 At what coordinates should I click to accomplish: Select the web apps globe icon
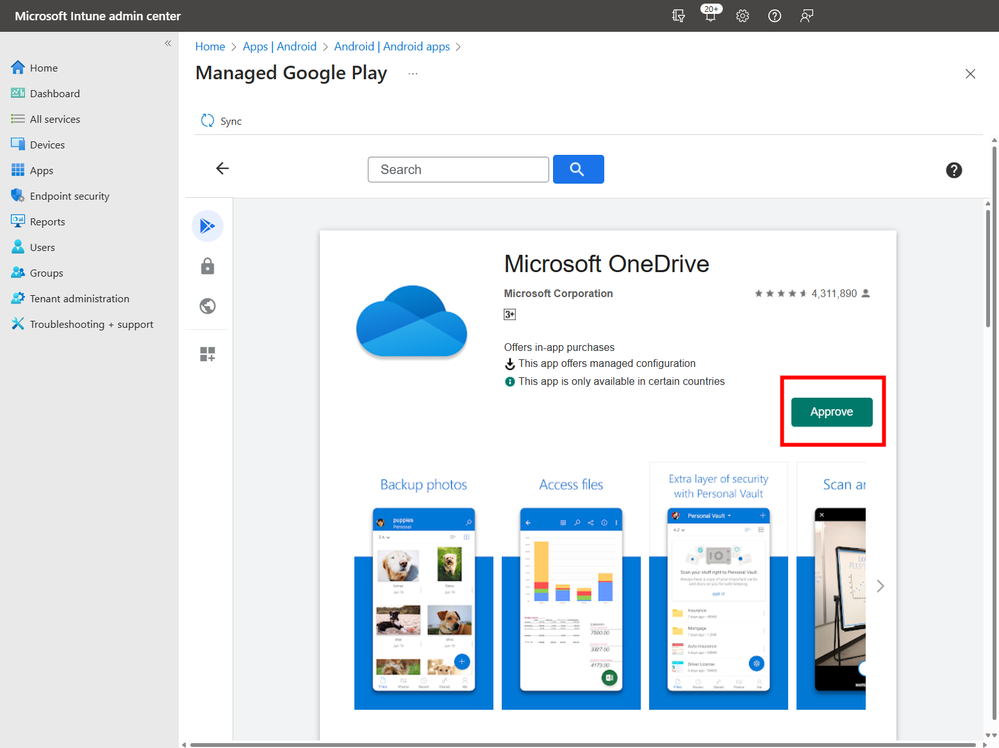pyautogui.click(x=207, y=306)
